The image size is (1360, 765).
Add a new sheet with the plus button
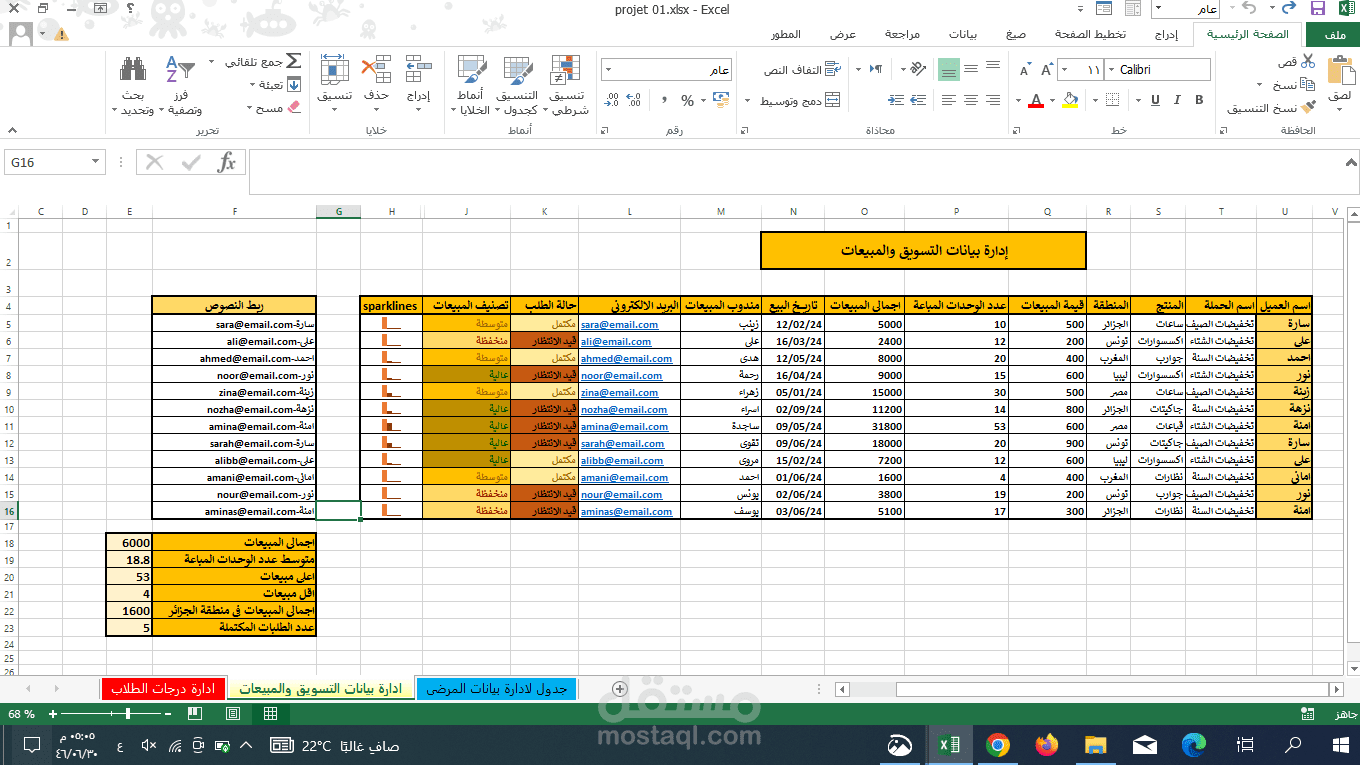[619, 688]
